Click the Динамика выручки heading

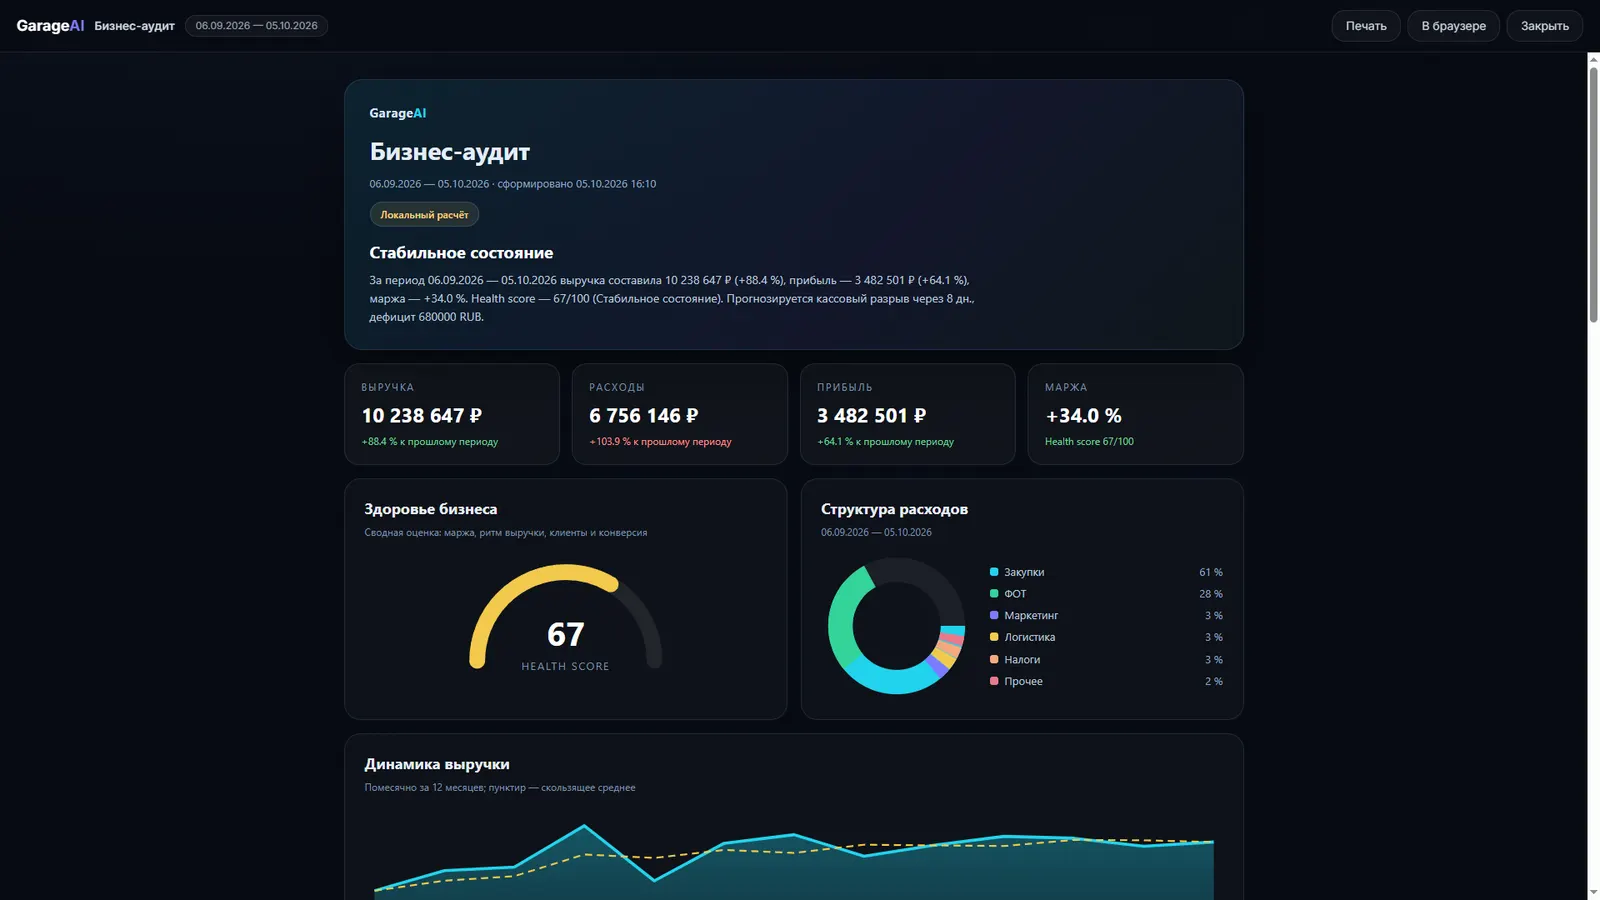coord(437,764)
